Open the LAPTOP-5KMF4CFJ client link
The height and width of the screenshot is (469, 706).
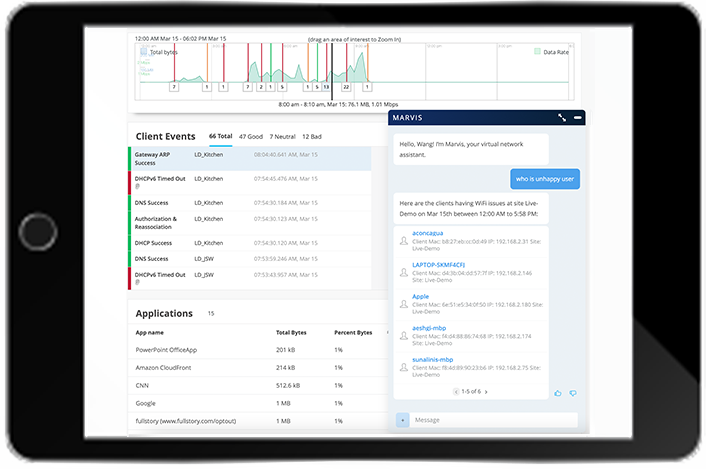pos(439,265)
